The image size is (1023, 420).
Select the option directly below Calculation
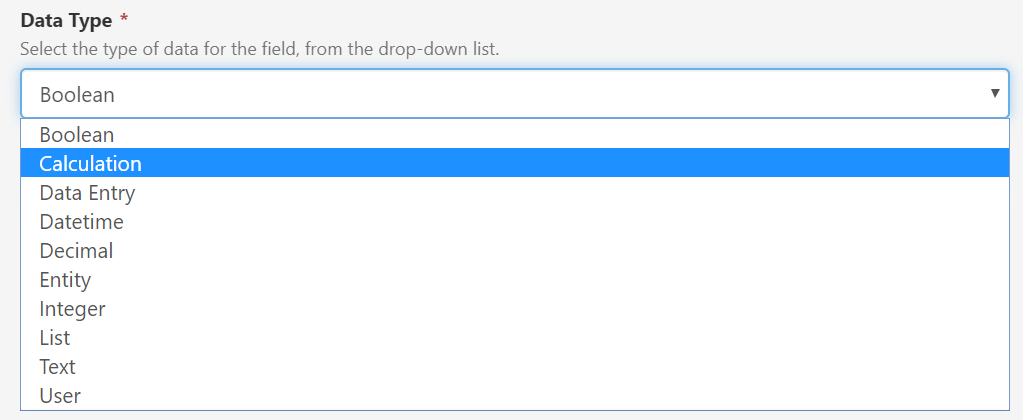87,193
